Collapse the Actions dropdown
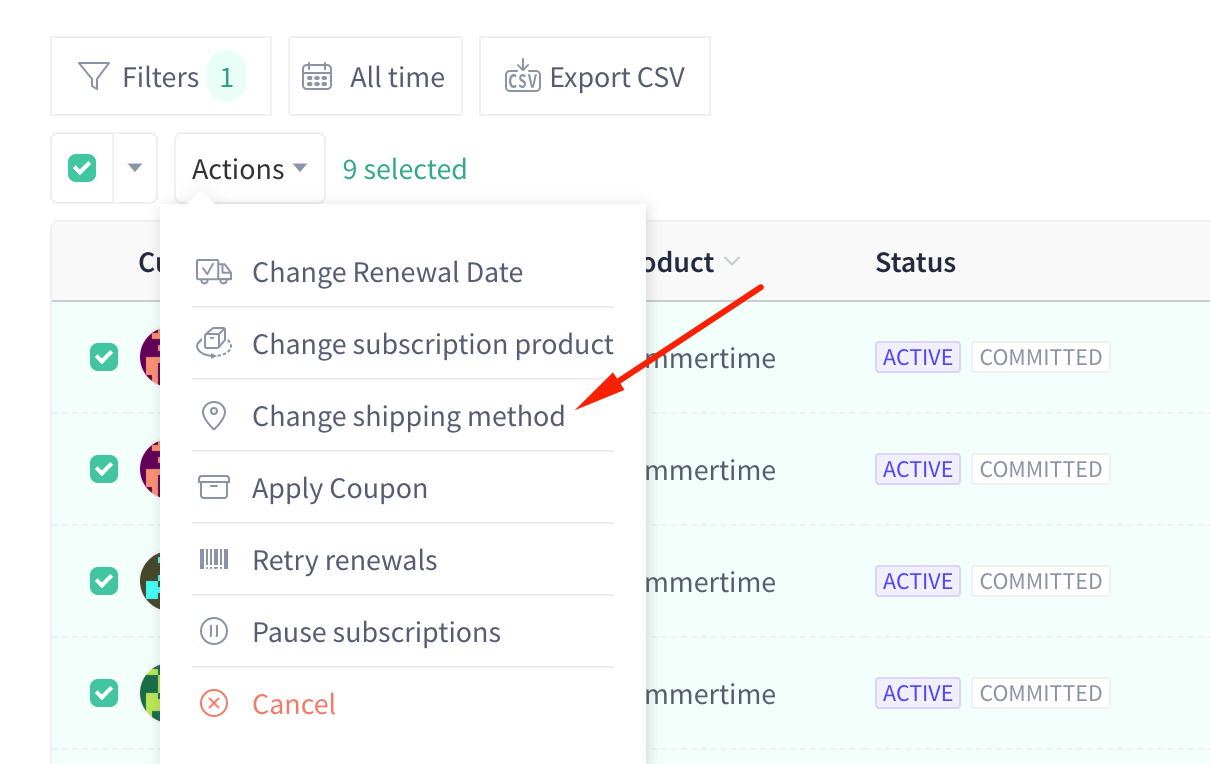Image resolution: width=1210 pixels, height=764 pixels. pos(250,169)
